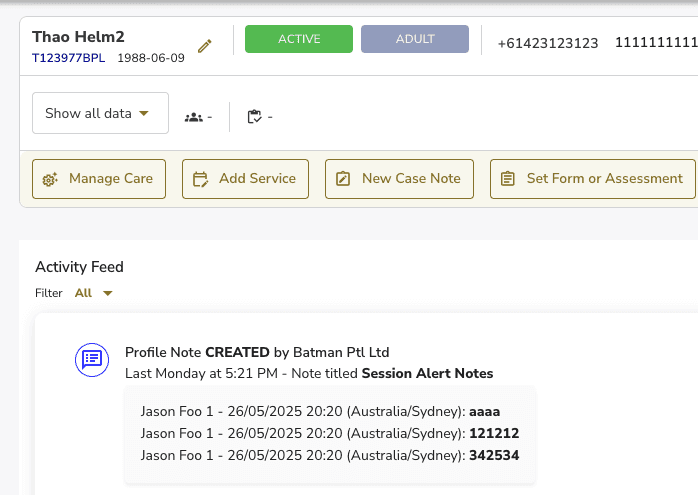Click the note line ending in aaaa
Viewport: 698px width, 495px height.
320,411
